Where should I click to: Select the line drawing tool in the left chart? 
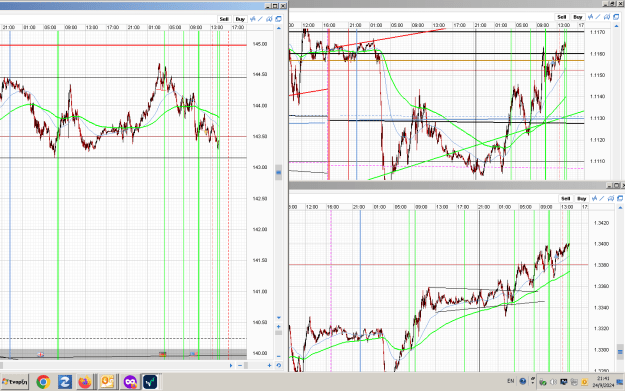[261, 19]
